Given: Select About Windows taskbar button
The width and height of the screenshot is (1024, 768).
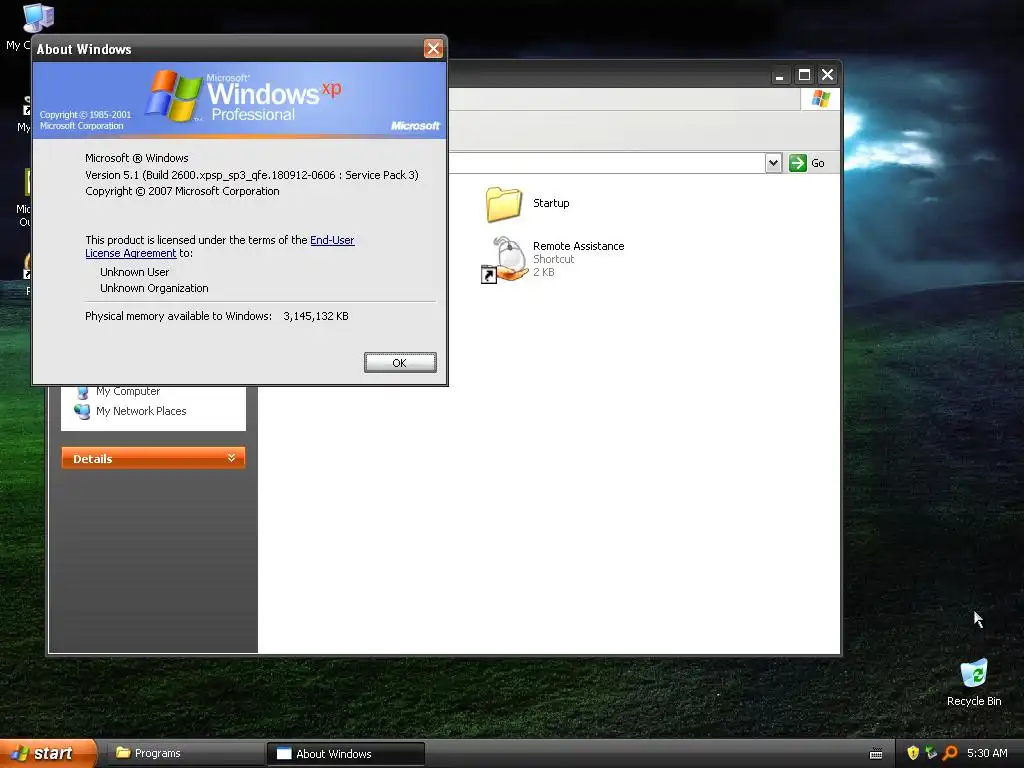Looking at the screenshot, I should pyautogui.click(x=345, y=754).
